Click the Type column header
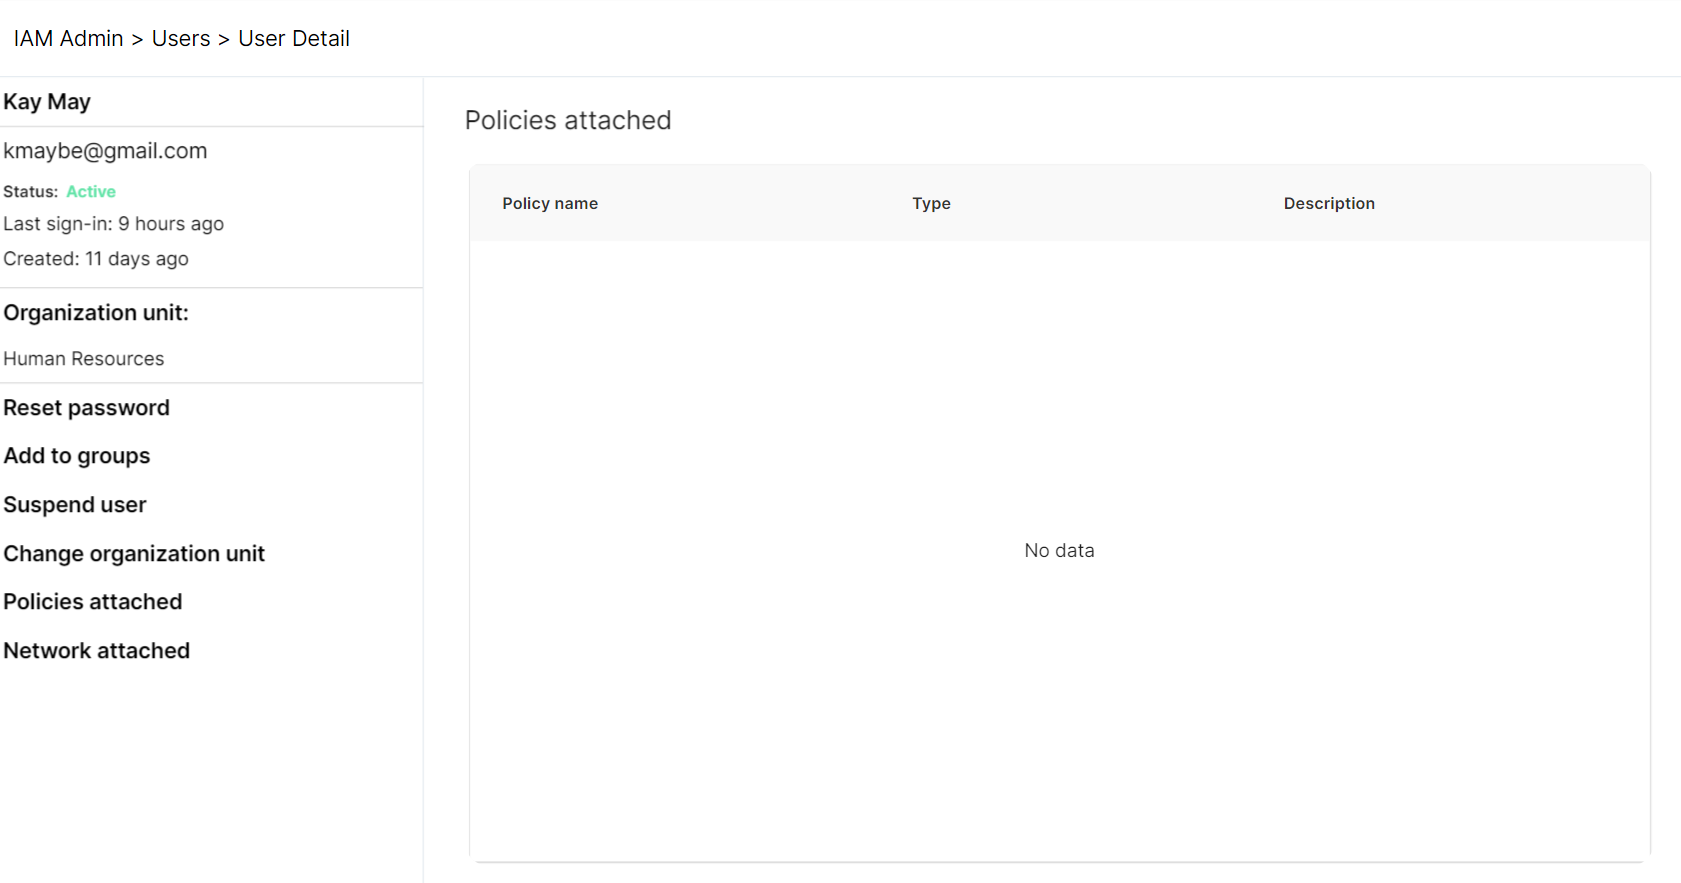 931,204
